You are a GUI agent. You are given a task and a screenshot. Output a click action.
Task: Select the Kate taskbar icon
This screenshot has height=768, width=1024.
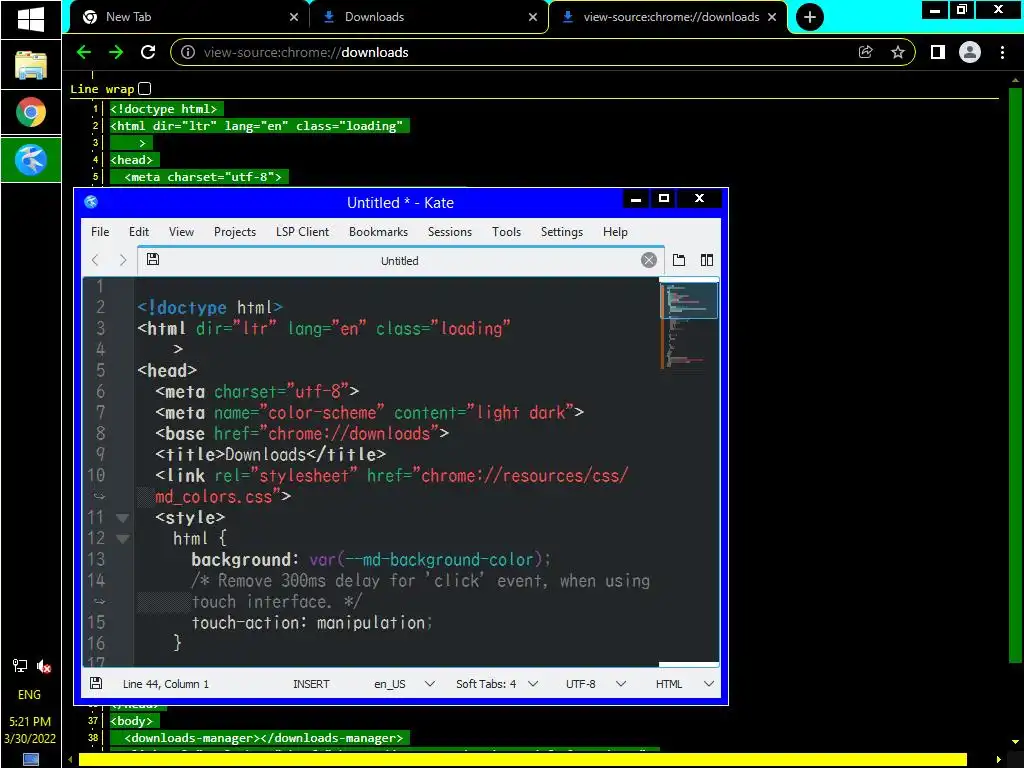pyautogui.click(x=31, y=159)
